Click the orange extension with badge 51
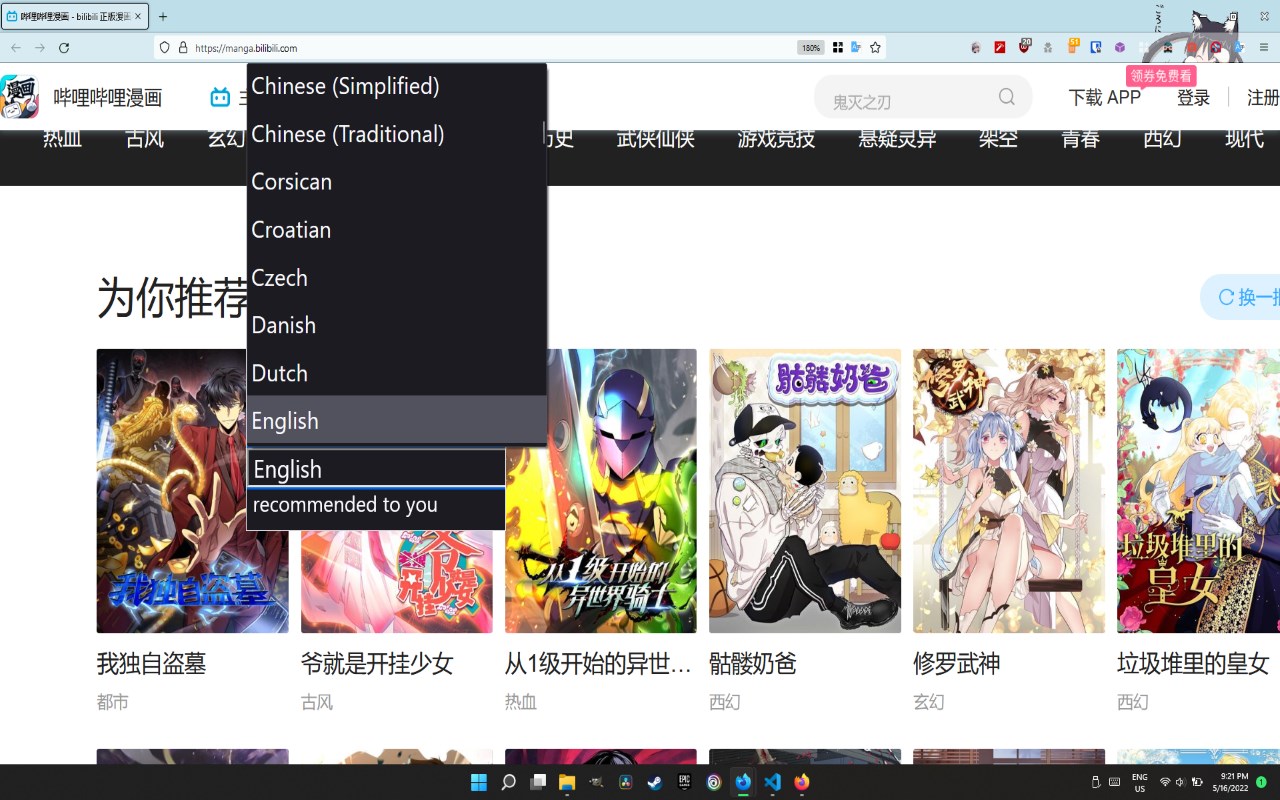This screenshot has width=1280, height=800. [1073, 46]
